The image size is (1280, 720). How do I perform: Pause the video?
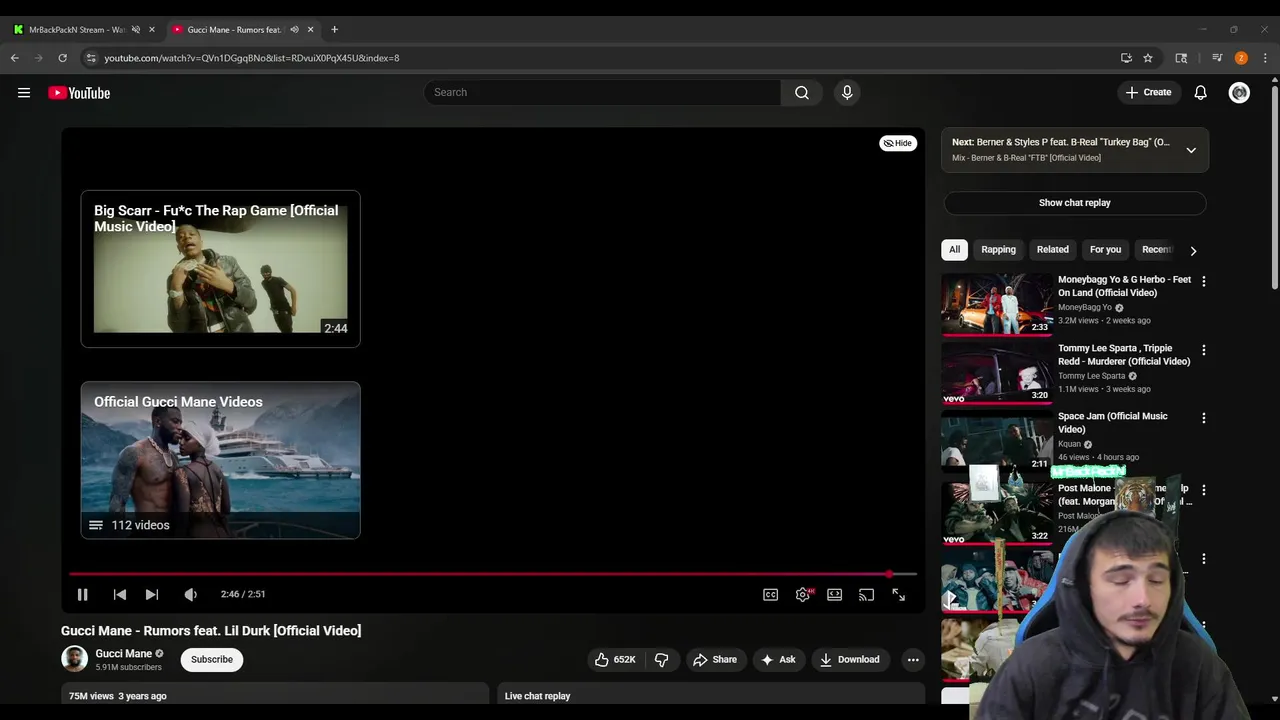click(x=83, y=594)
